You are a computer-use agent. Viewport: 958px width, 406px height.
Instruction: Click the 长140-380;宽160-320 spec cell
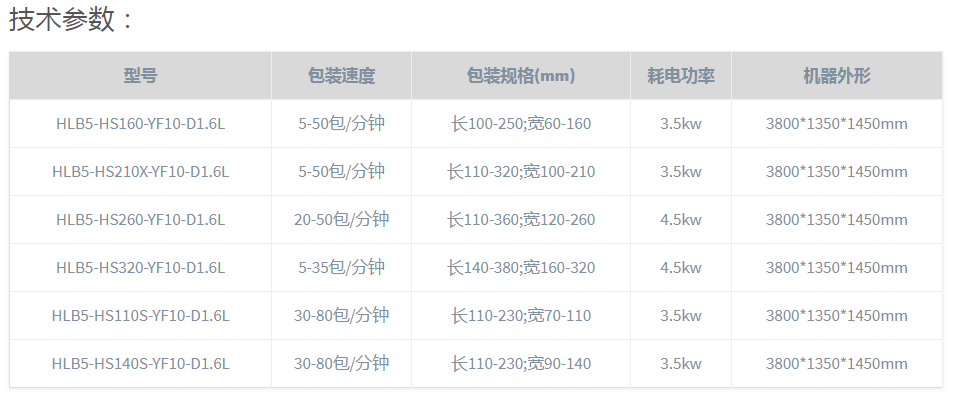tap(521, 267)
